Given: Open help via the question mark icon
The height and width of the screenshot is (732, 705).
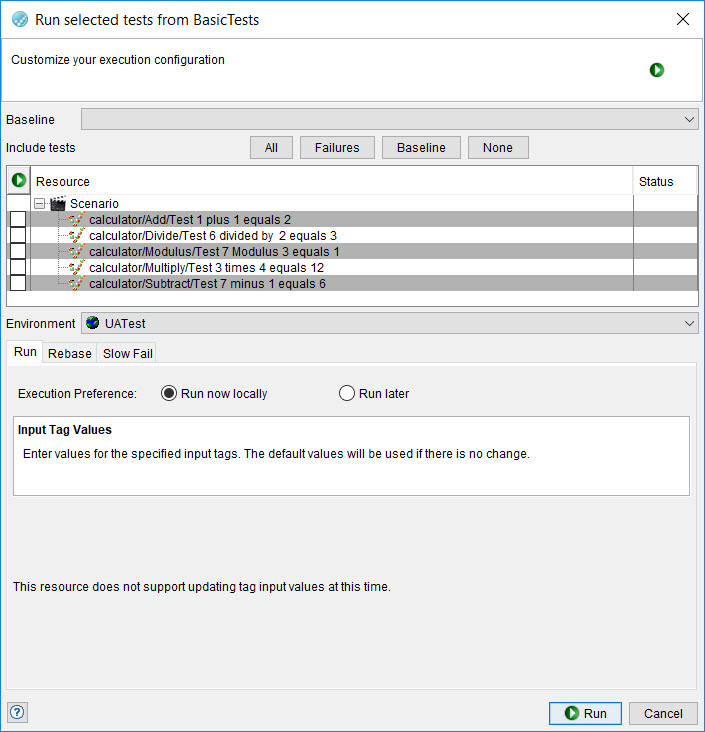Looking at the screenshot, I should pos(17,712).
